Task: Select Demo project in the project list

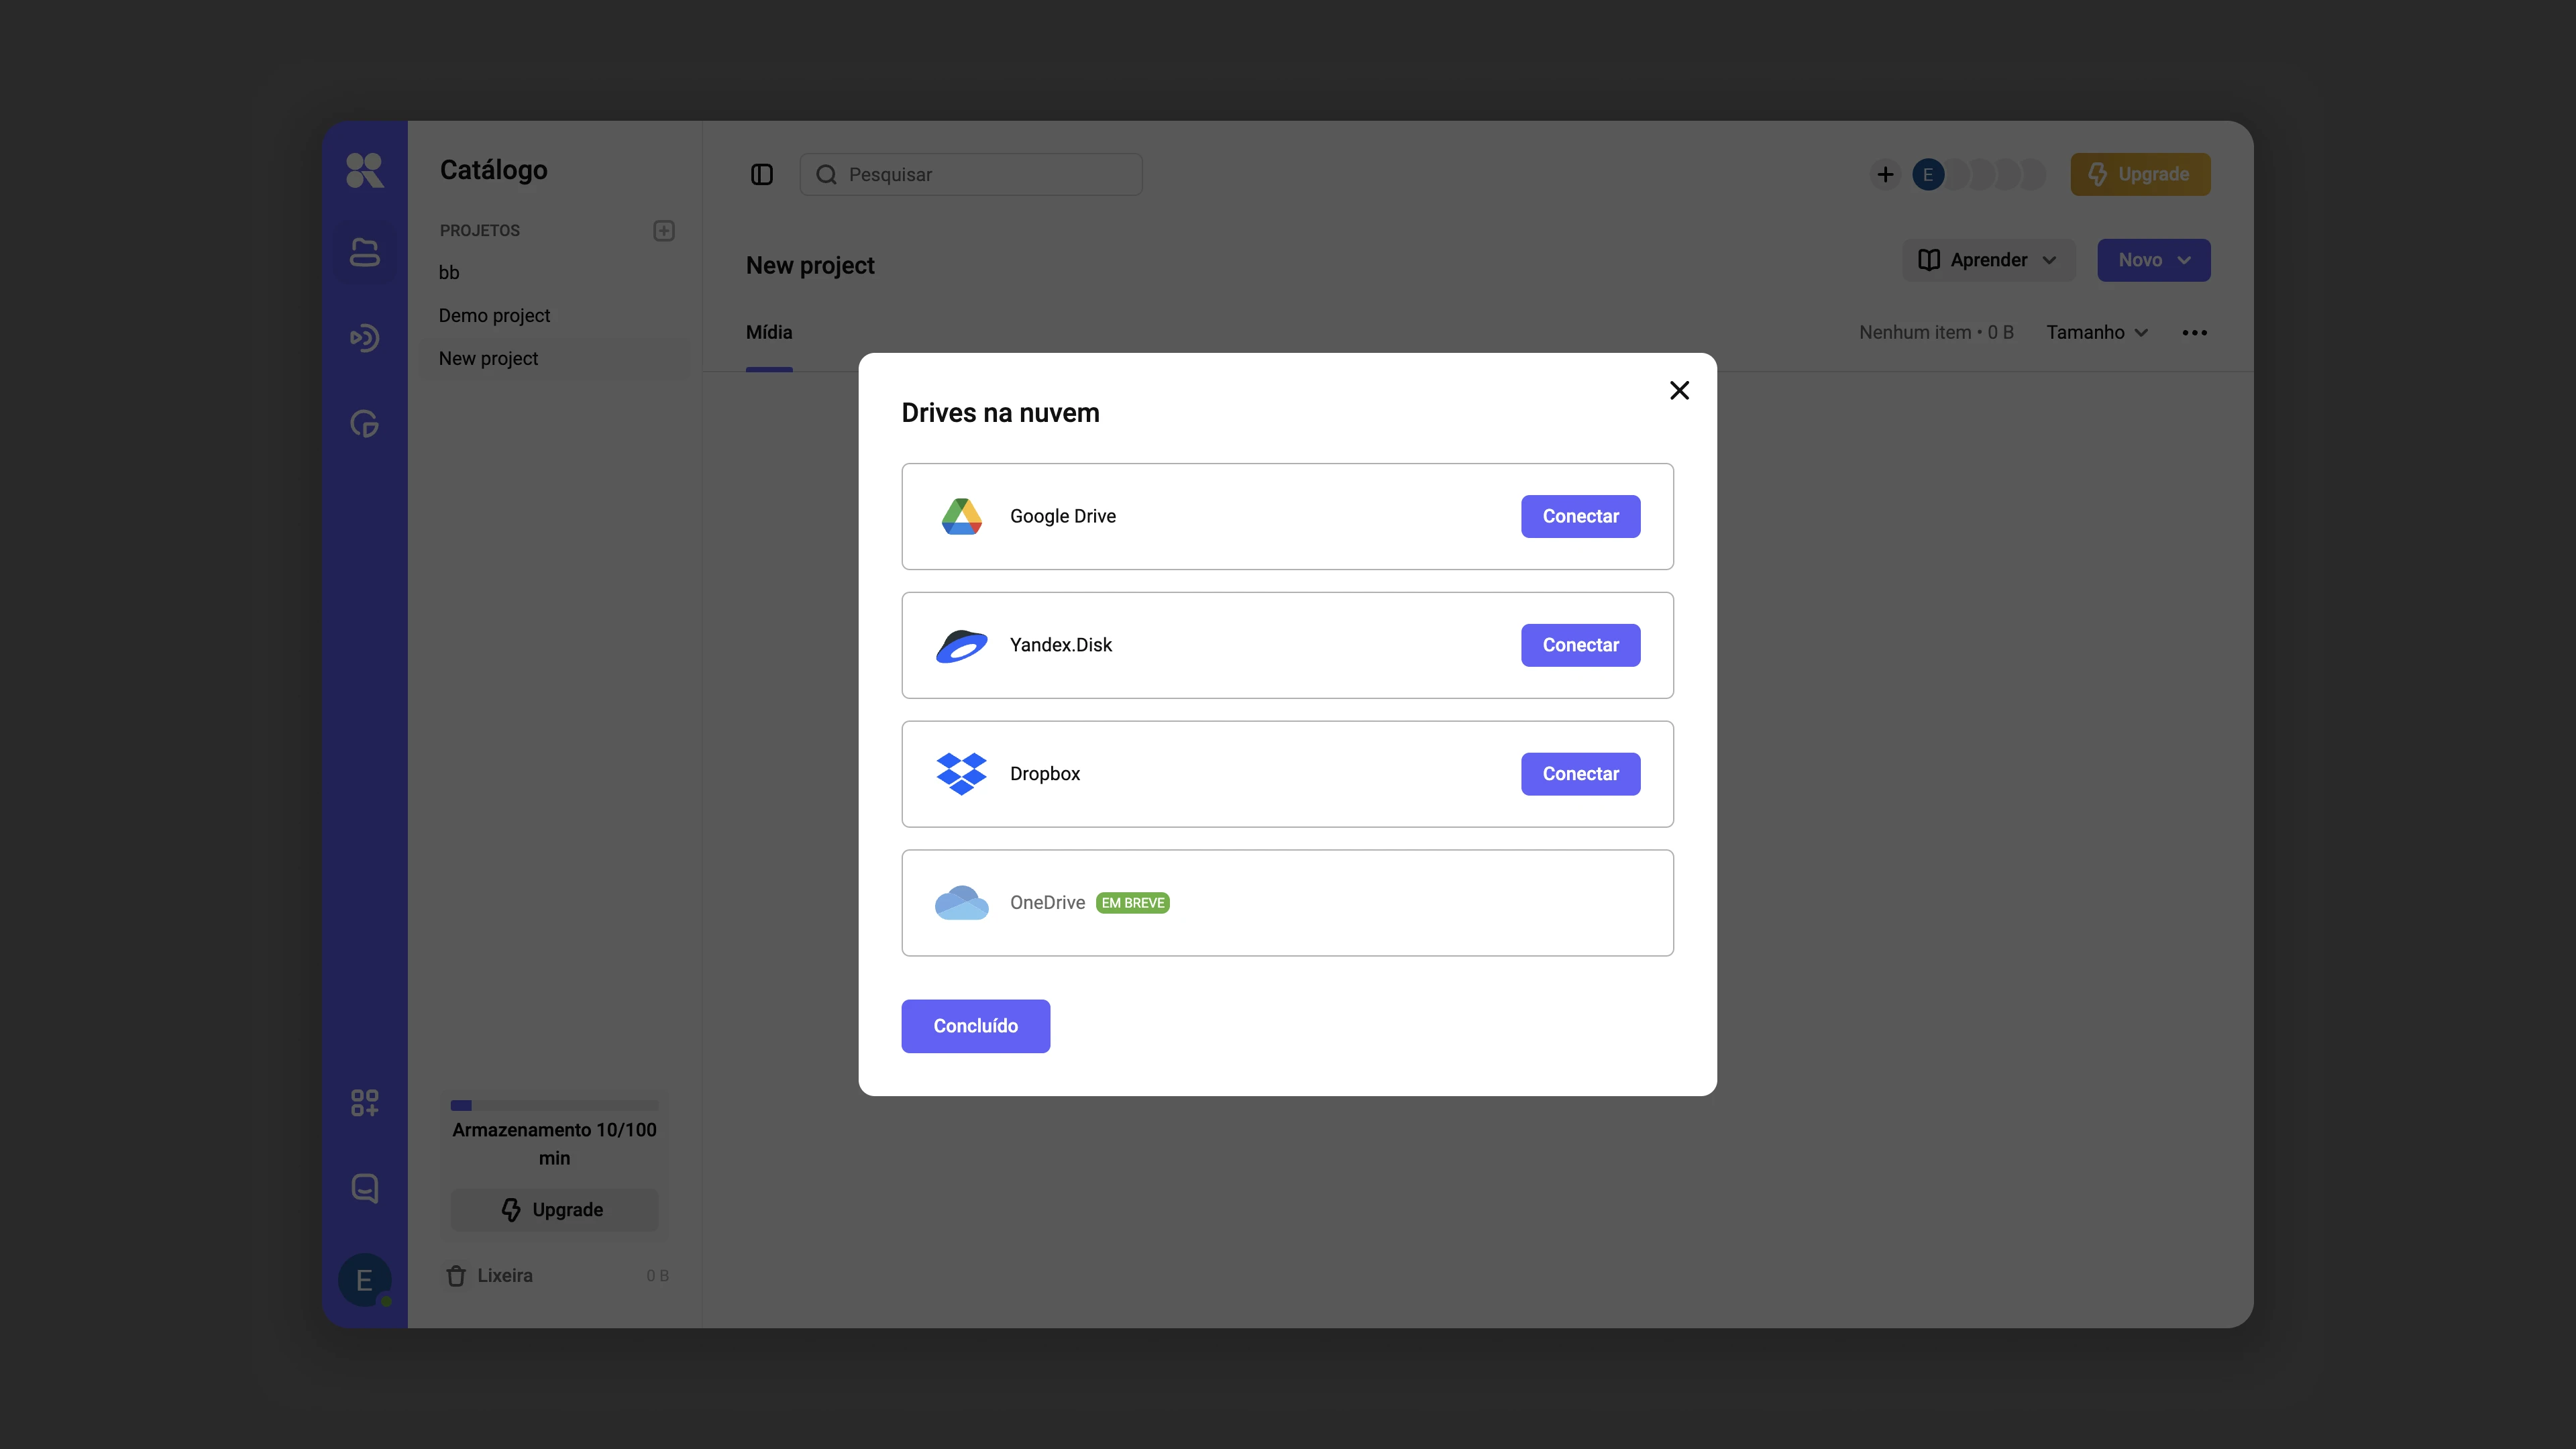Action: pyautogui.click(x=494, y=316)
